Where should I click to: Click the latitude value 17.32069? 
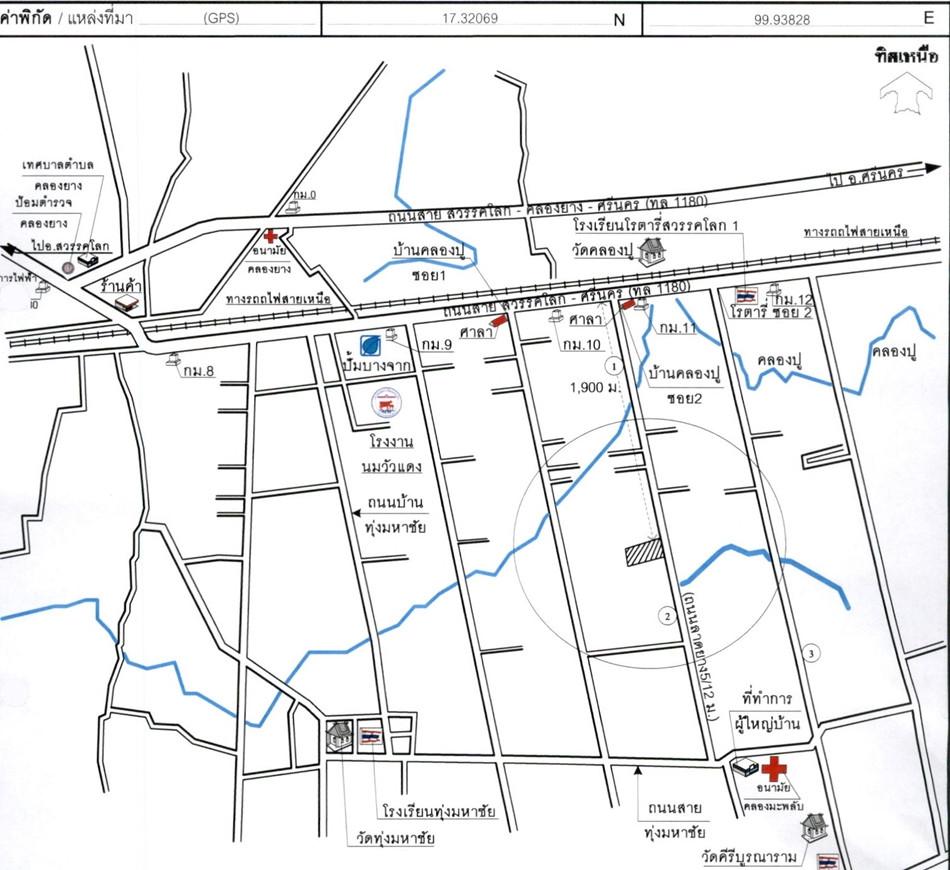[x=470, y=18]
